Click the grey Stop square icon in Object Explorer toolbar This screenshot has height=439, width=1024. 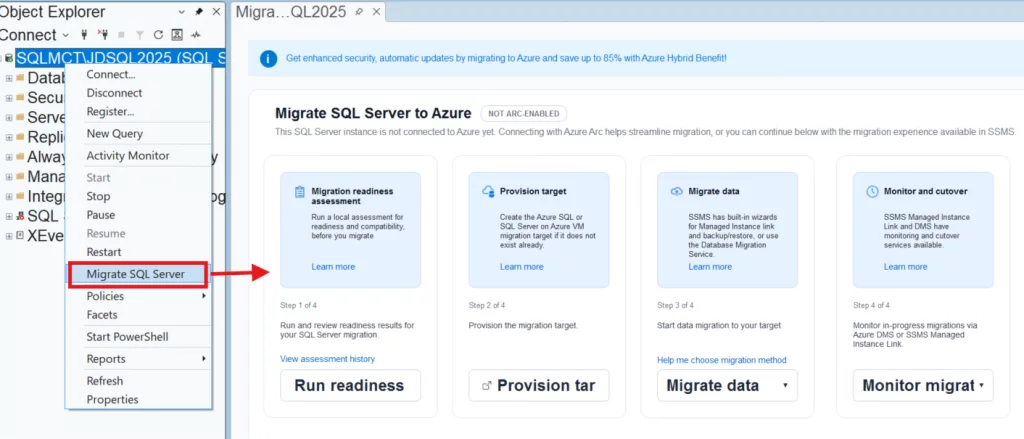tap(121, 35)
